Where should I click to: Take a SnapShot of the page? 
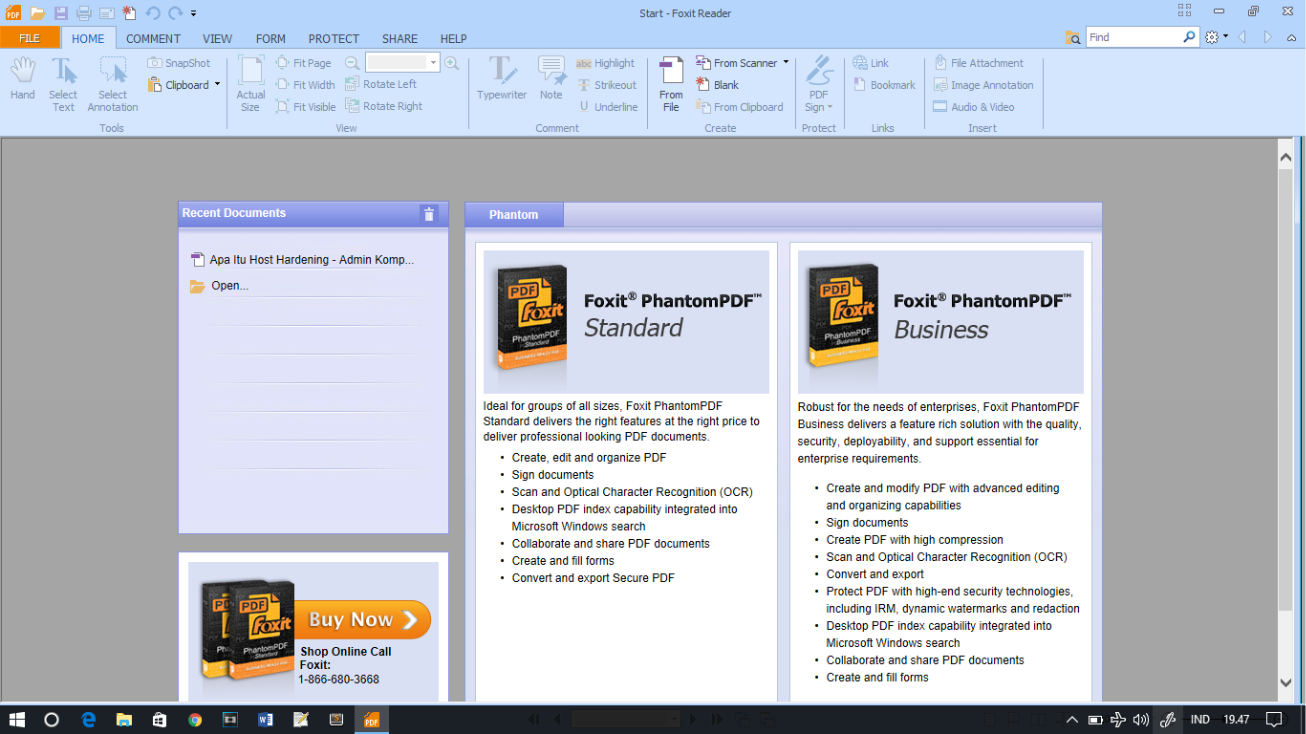[x=179, y=63]
